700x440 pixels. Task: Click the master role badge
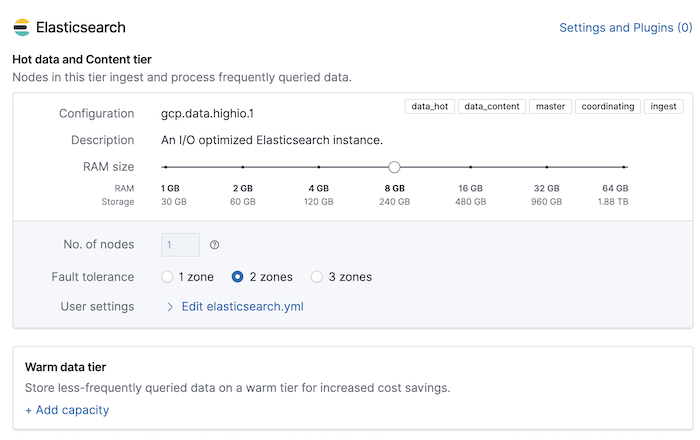point(550,106)
